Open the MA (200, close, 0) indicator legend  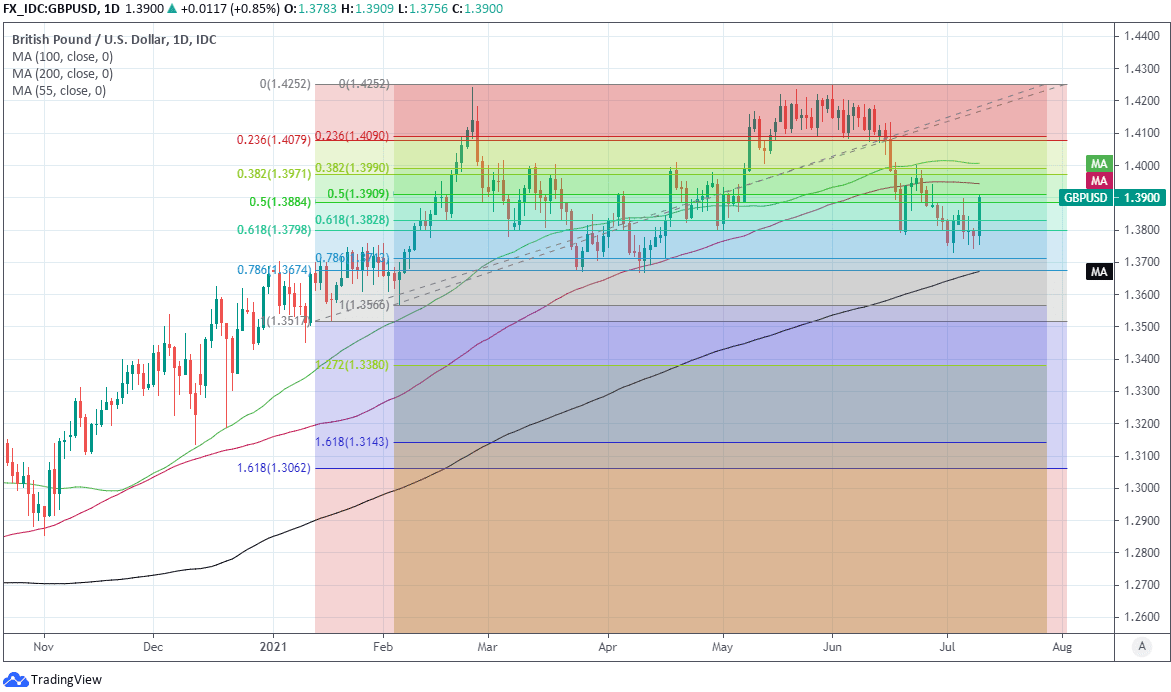pos(62,73)
